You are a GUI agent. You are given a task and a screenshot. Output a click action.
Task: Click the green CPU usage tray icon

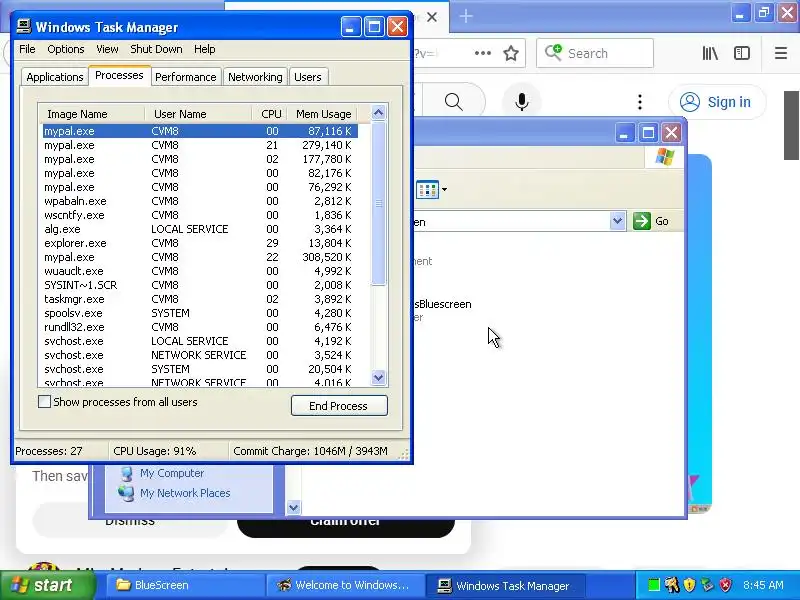653,585
